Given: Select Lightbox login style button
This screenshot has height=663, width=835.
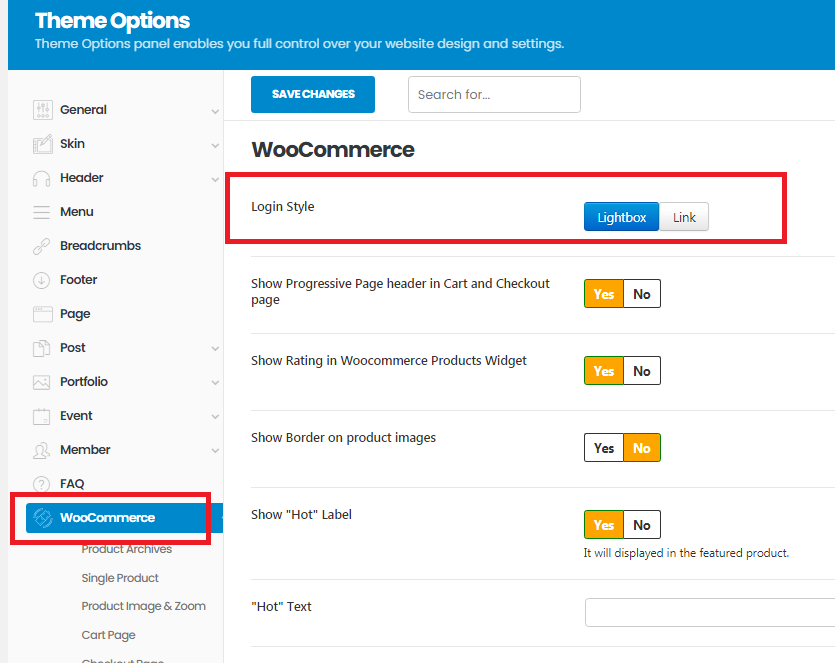Looking at the screenshot, I should coord(621,217).
